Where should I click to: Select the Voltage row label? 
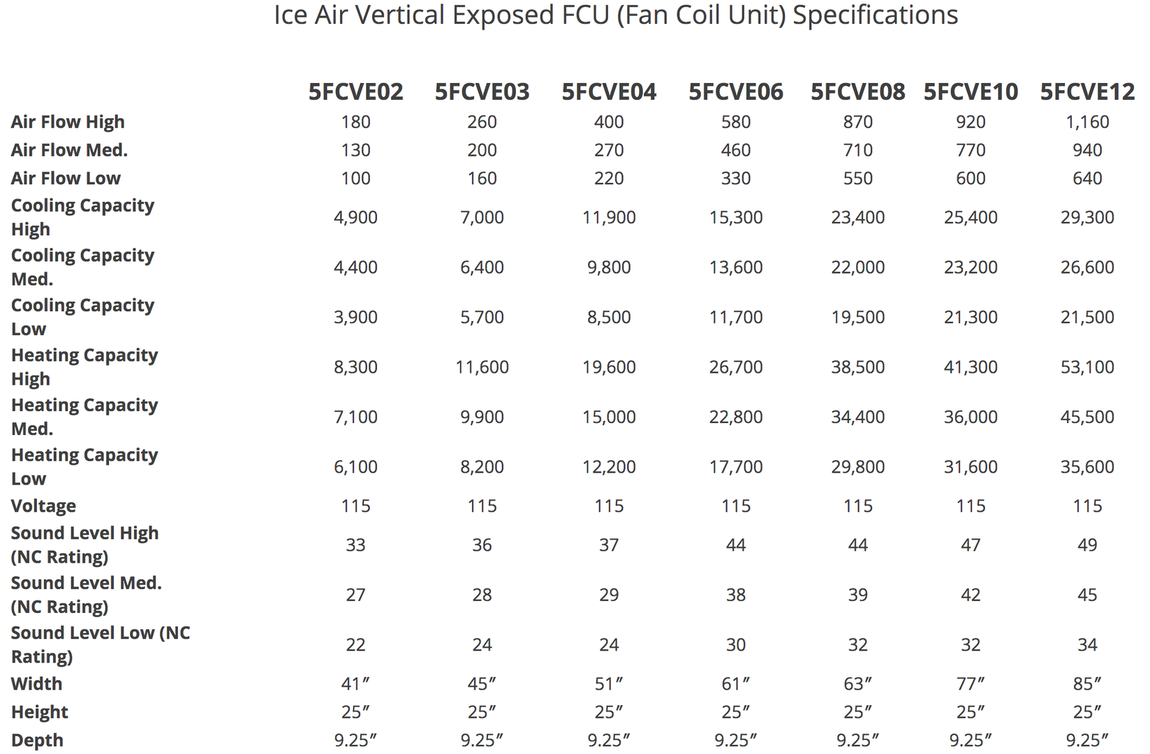pos(43,506)
